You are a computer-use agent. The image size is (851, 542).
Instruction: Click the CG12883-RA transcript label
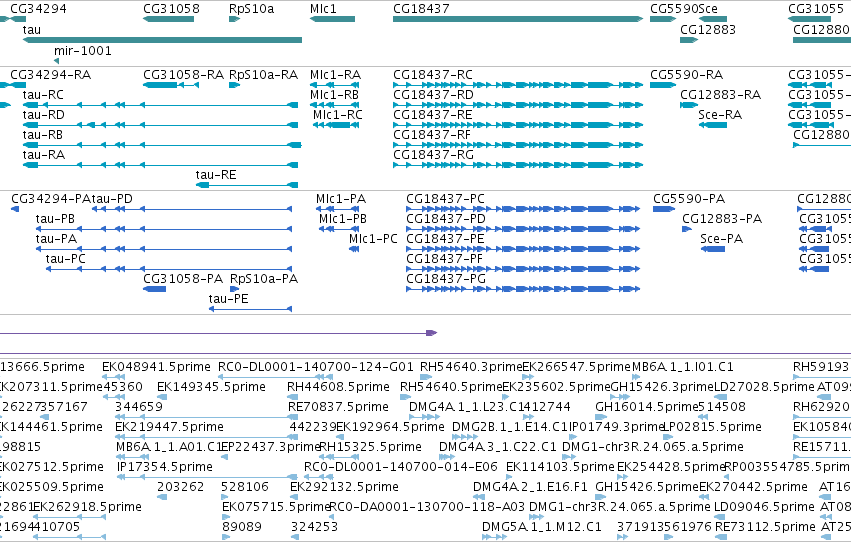pyautogui.click(x=720, y=94)
